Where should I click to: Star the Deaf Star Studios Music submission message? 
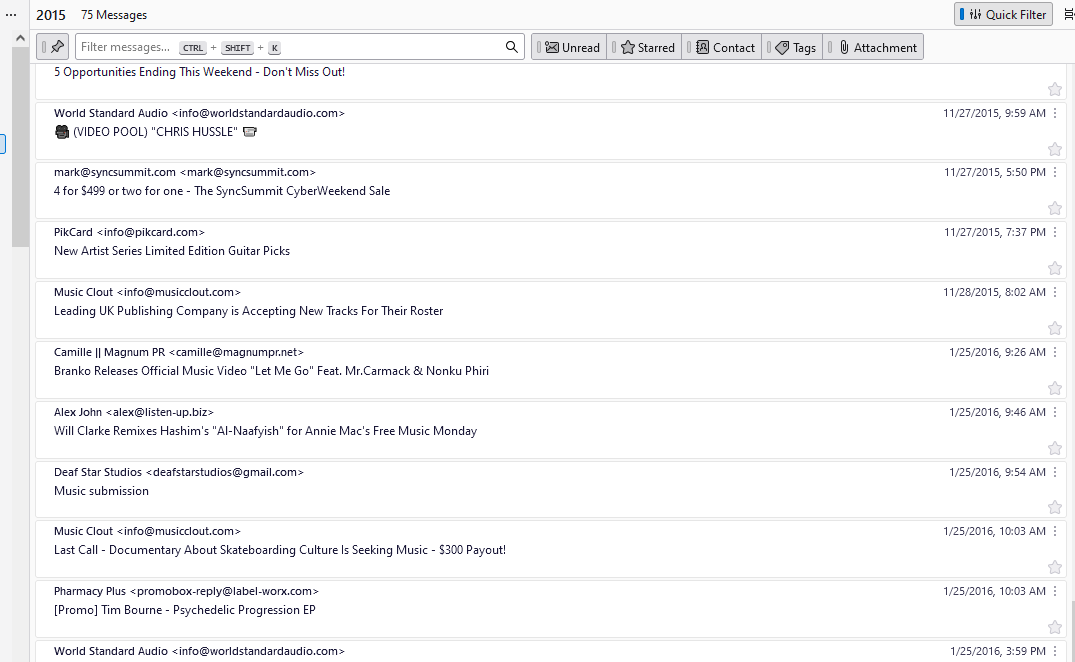tap(1054, 507)
